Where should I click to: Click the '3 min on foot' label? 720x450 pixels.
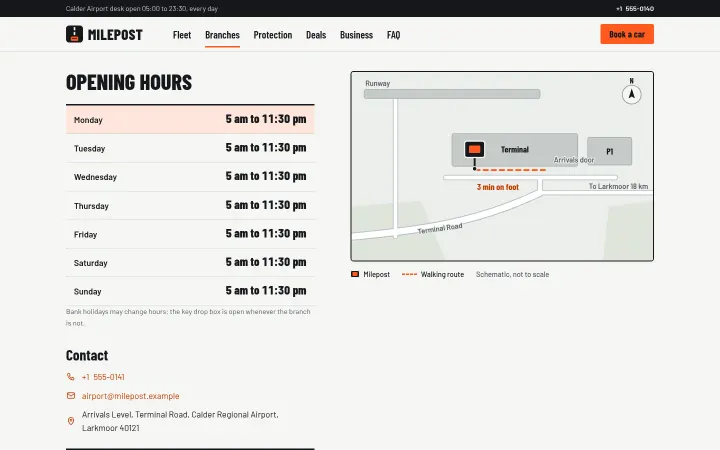(x=498, y=187)
